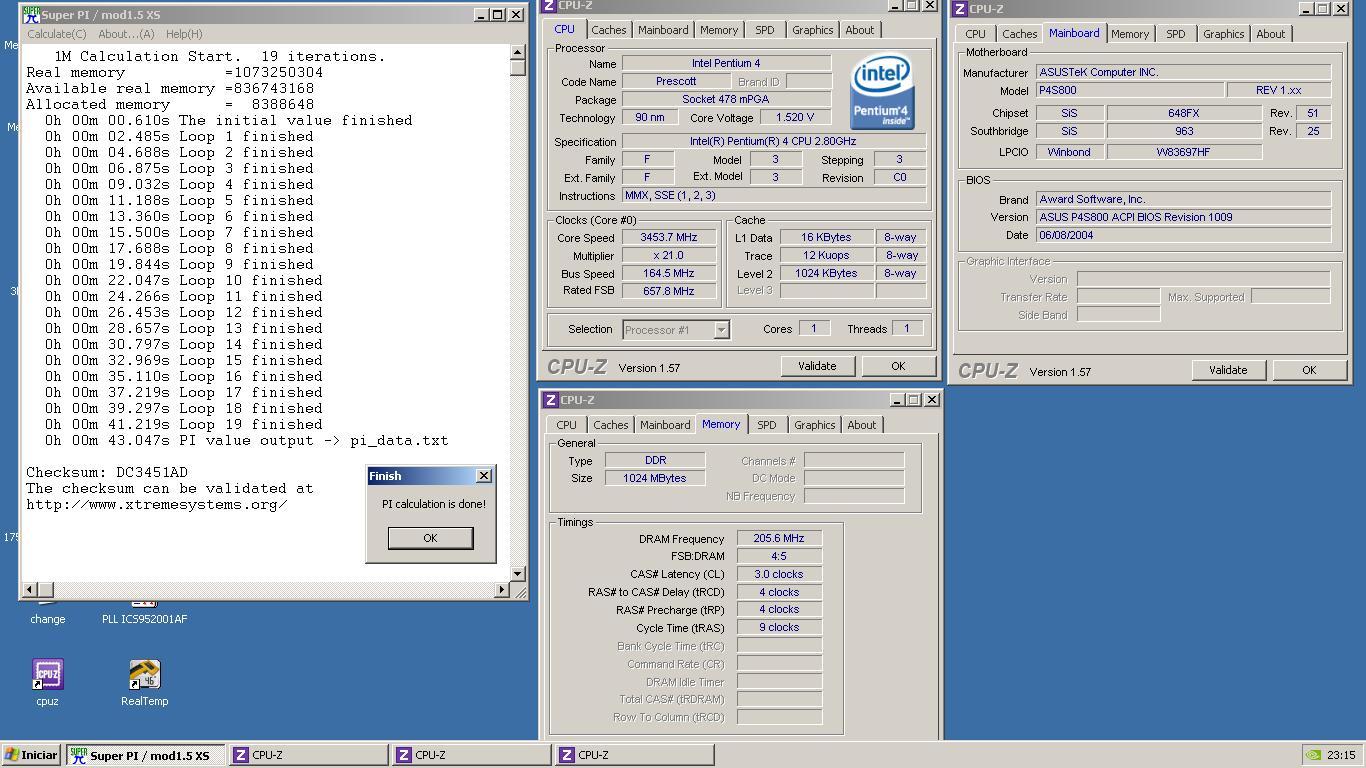Click the Core Voltage value 1.520 V
The image size is (1366, 768).
[794, 118]
